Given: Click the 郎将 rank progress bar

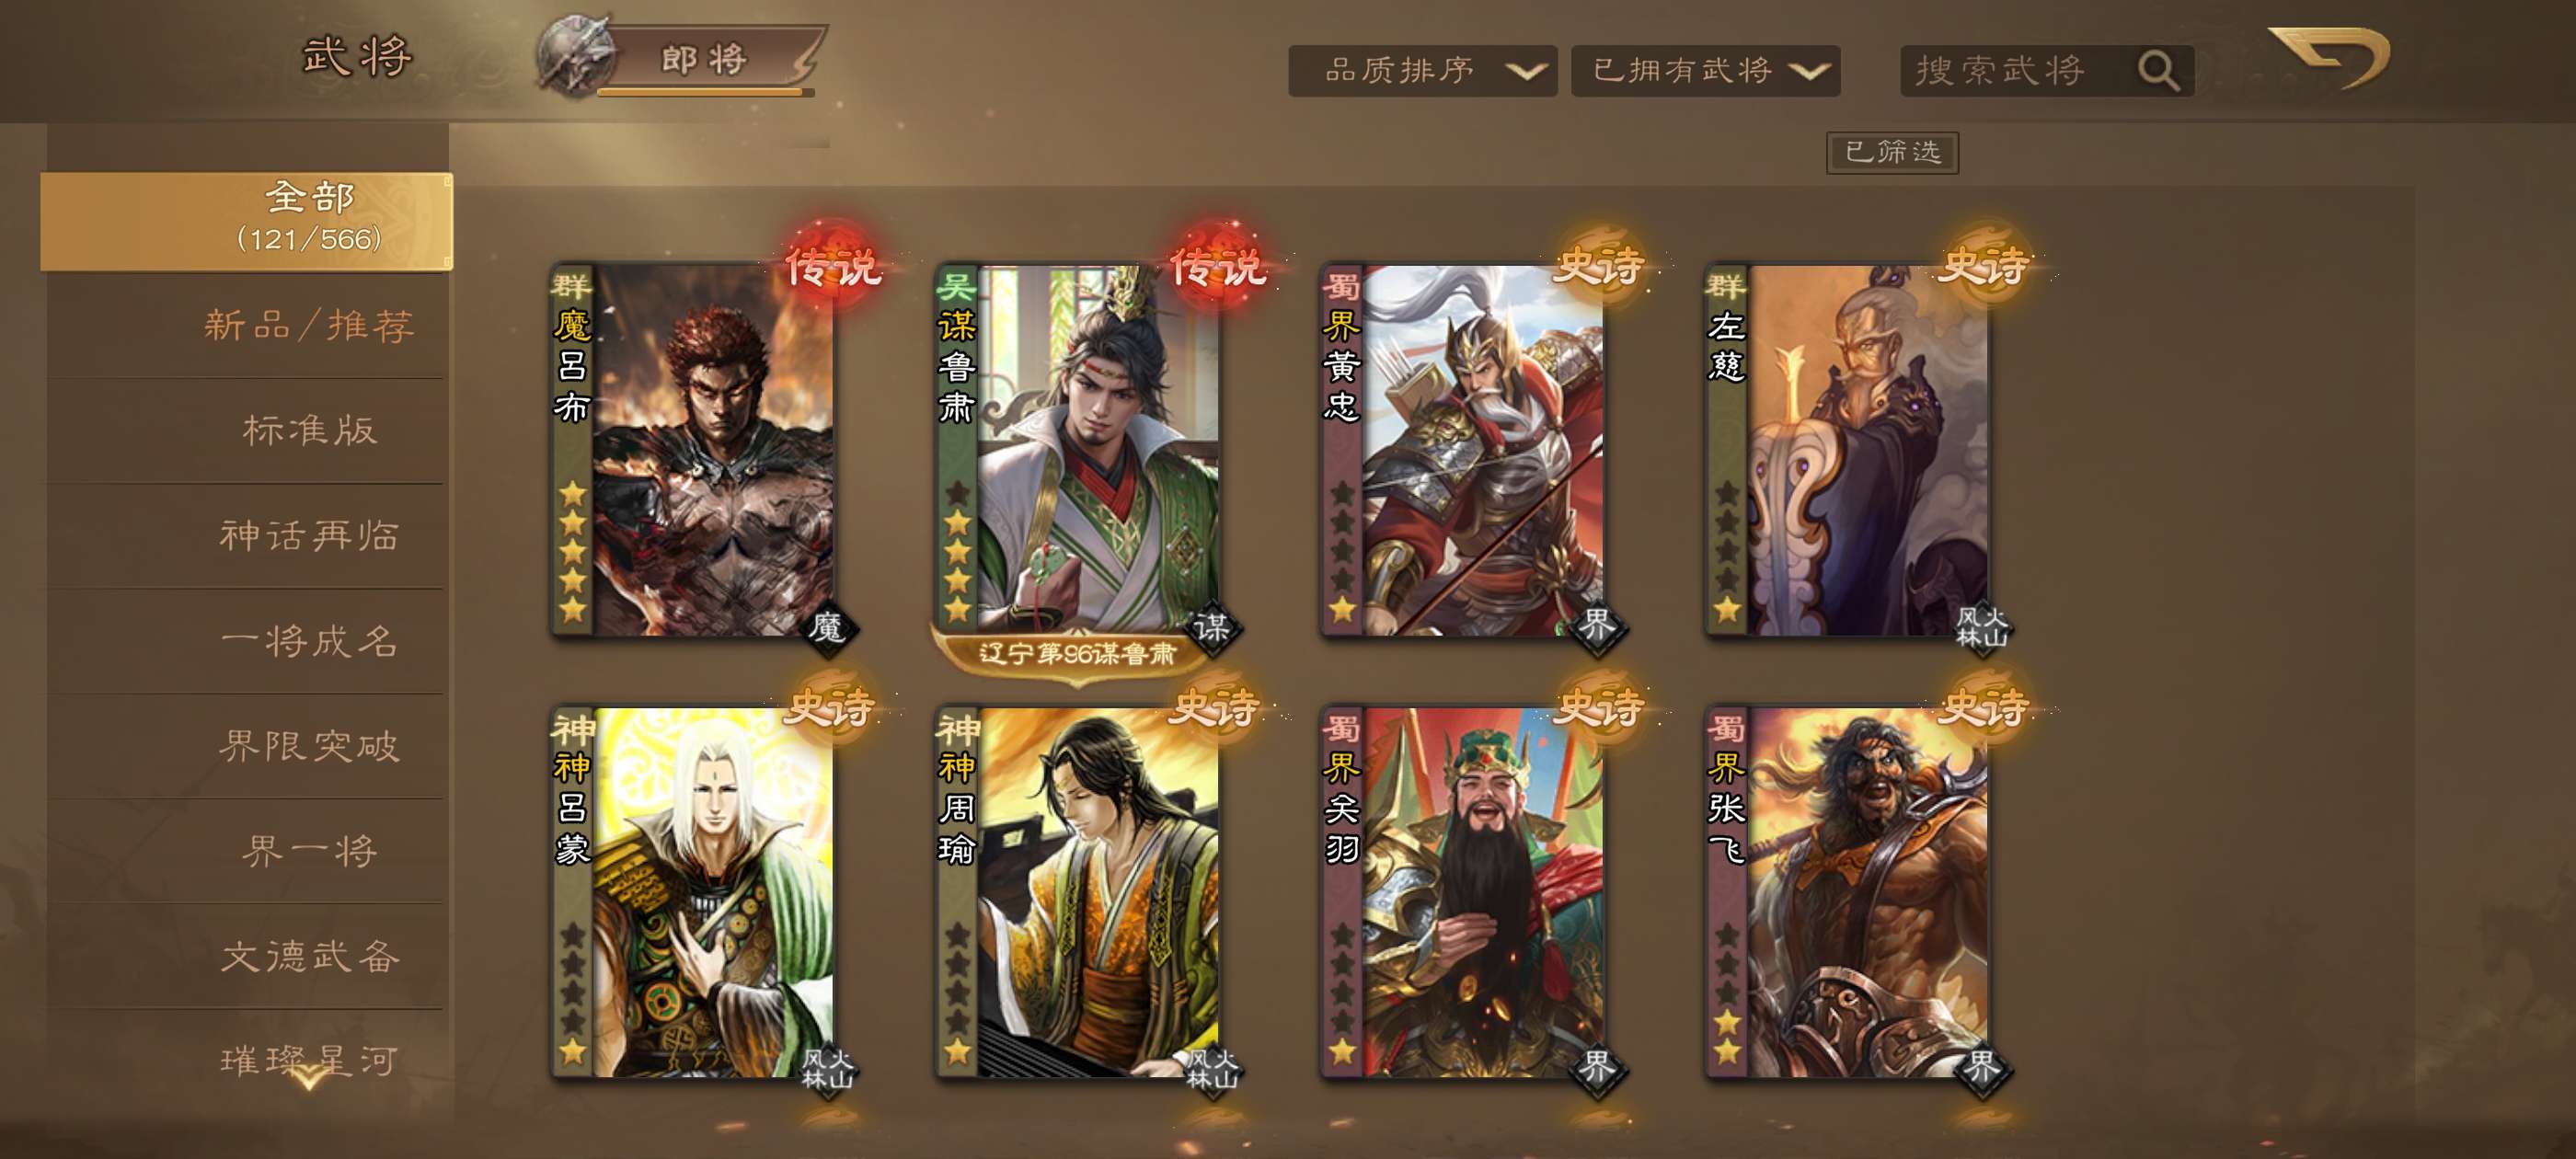Looking at the screenshot, I should [x=705, y=92].
